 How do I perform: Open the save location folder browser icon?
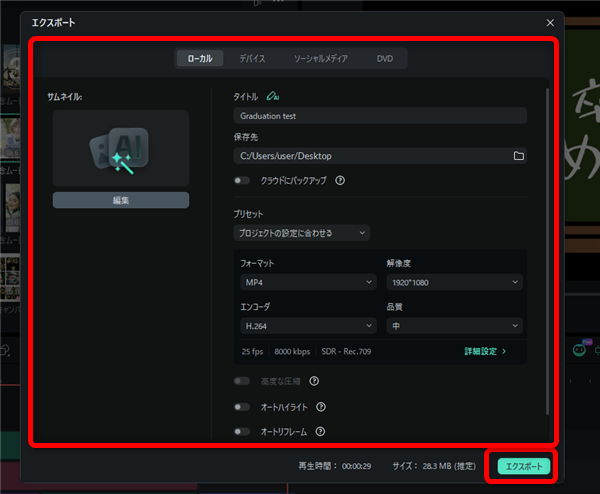518,156
